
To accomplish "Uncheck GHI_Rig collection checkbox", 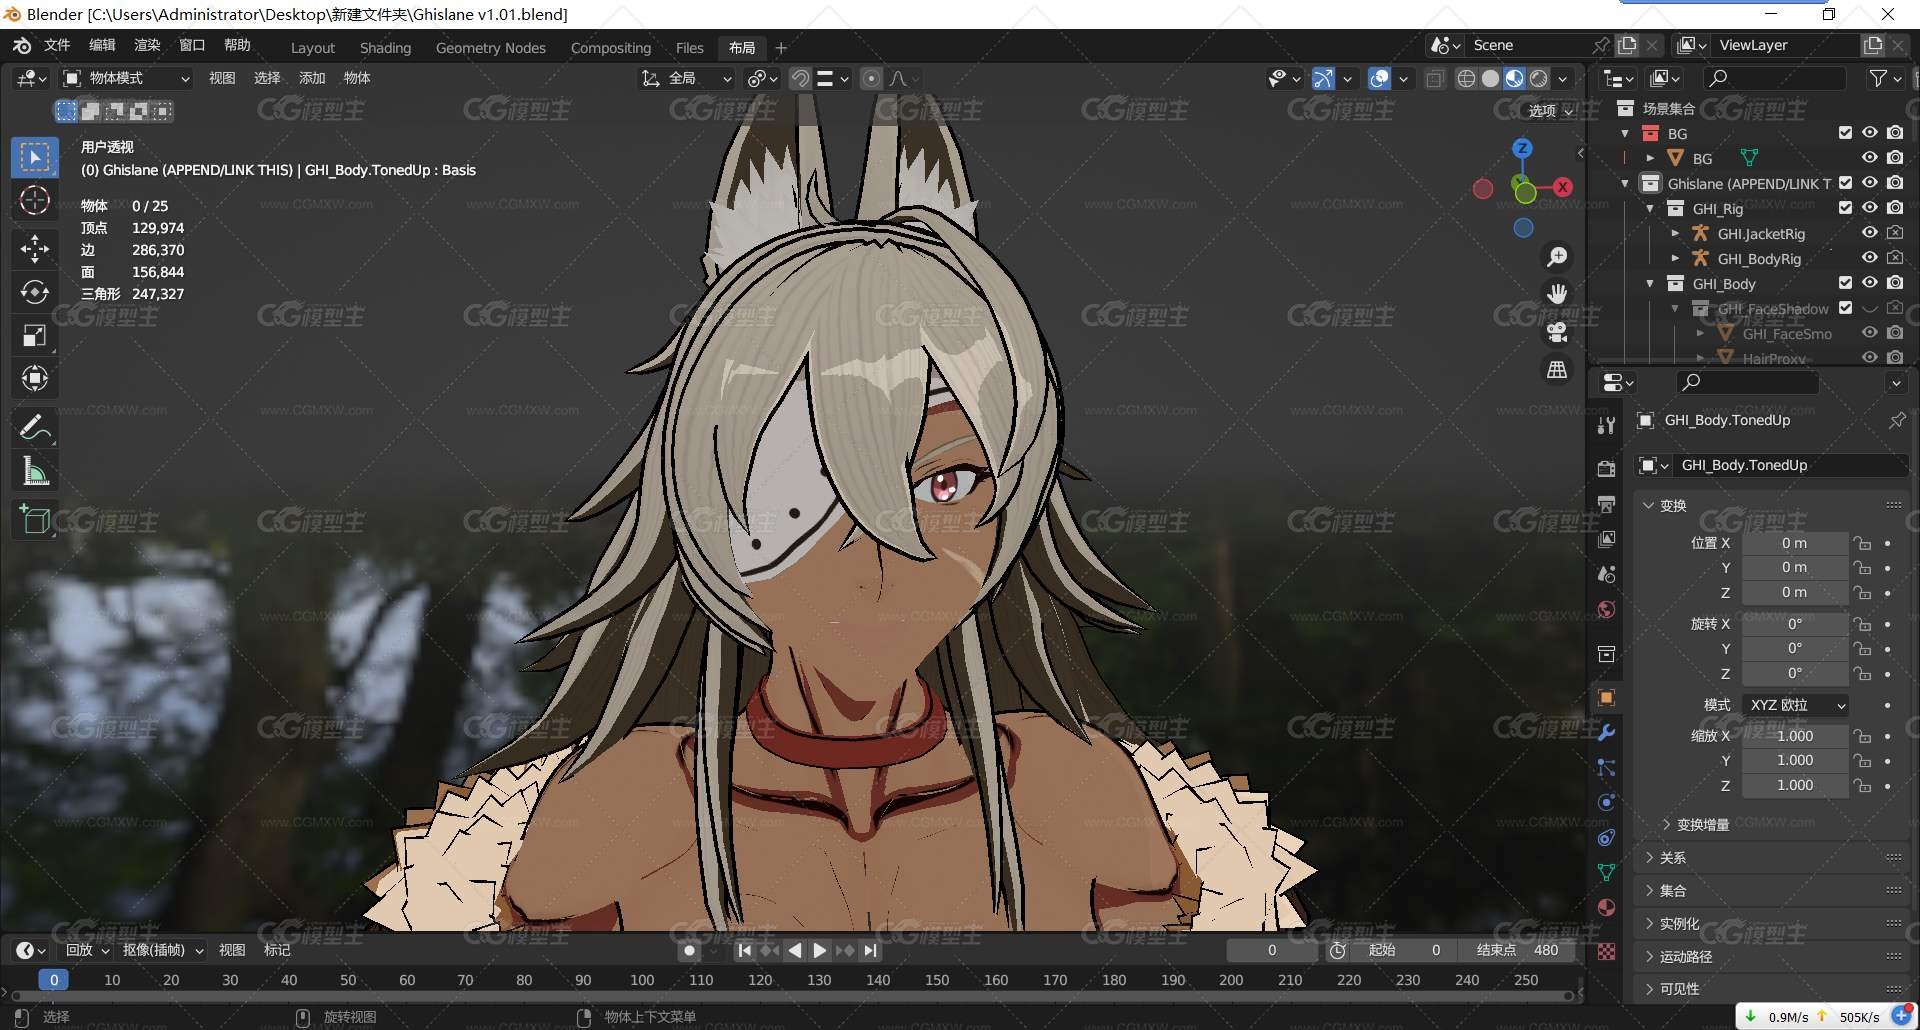I will [x=1845, y=208].
